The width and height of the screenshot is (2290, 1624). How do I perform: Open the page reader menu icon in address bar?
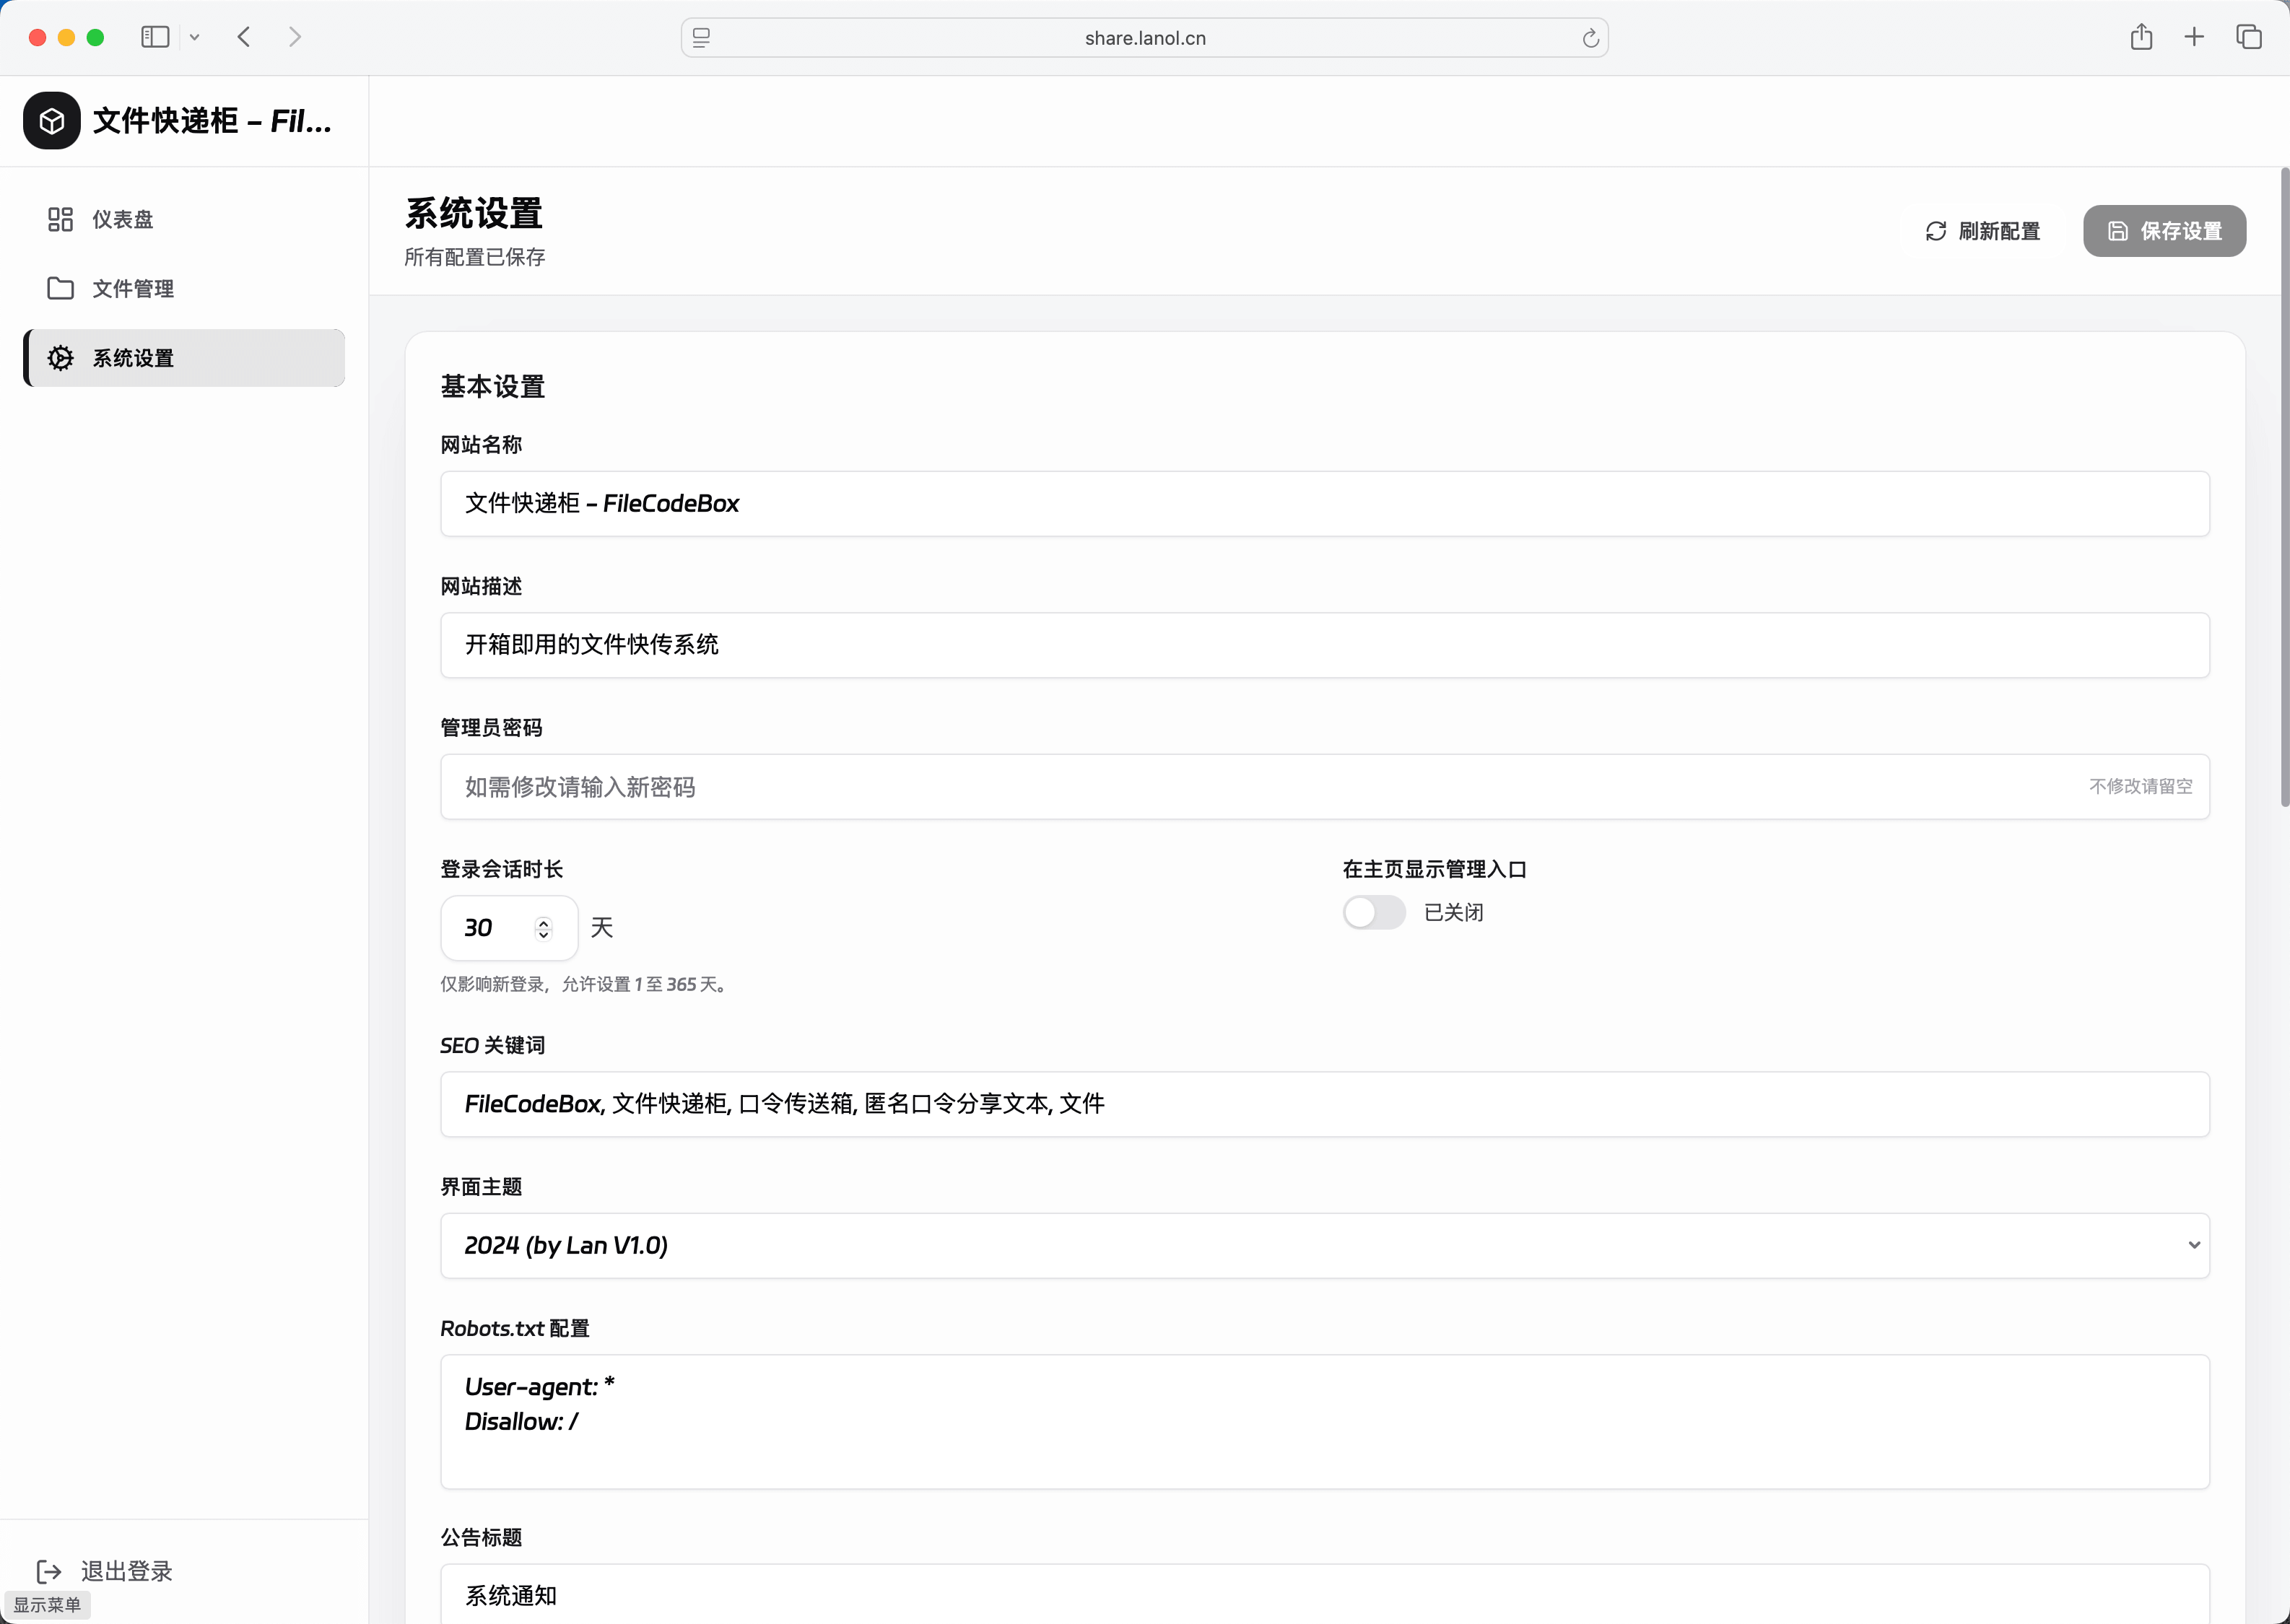pyautogui.click(x=701, y=38)
